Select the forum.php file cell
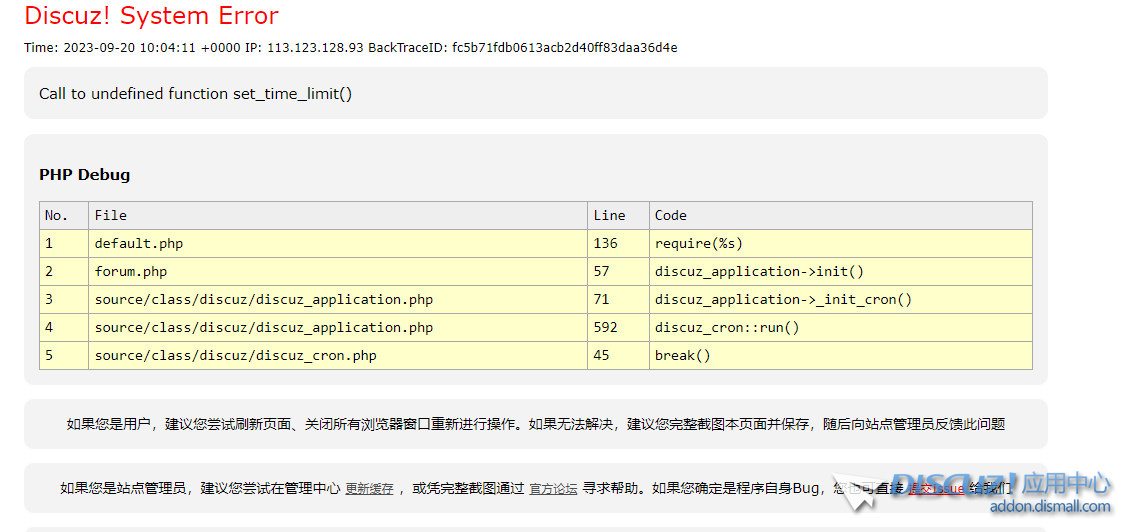 [x=338, y=271]
